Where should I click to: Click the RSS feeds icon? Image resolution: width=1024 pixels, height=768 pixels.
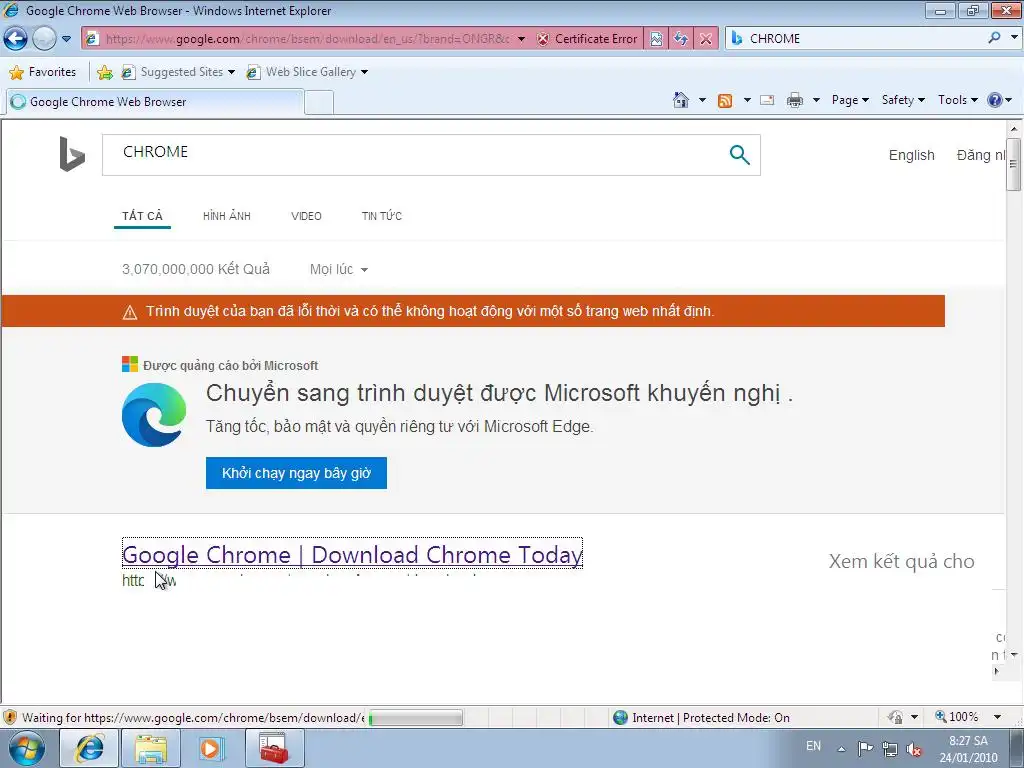point(725,100)
